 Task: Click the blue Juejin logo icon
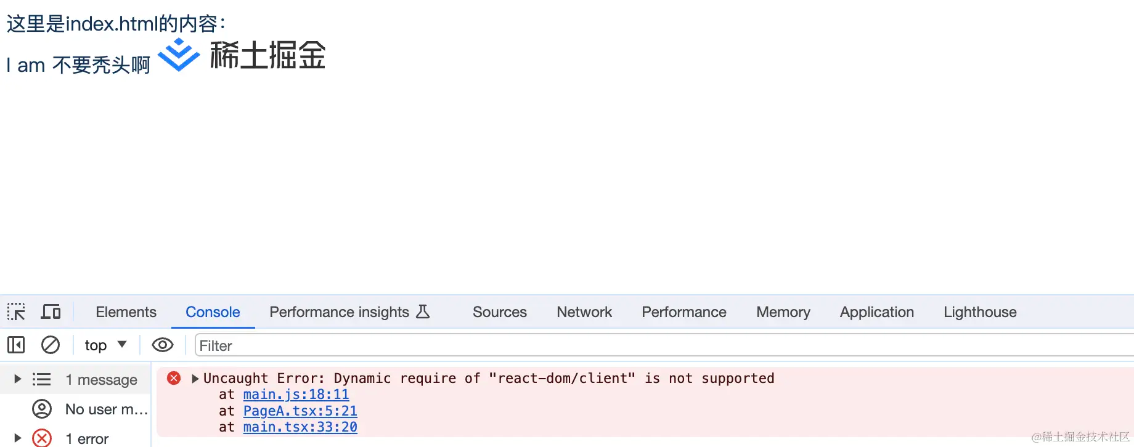click(x=179, y=55)
